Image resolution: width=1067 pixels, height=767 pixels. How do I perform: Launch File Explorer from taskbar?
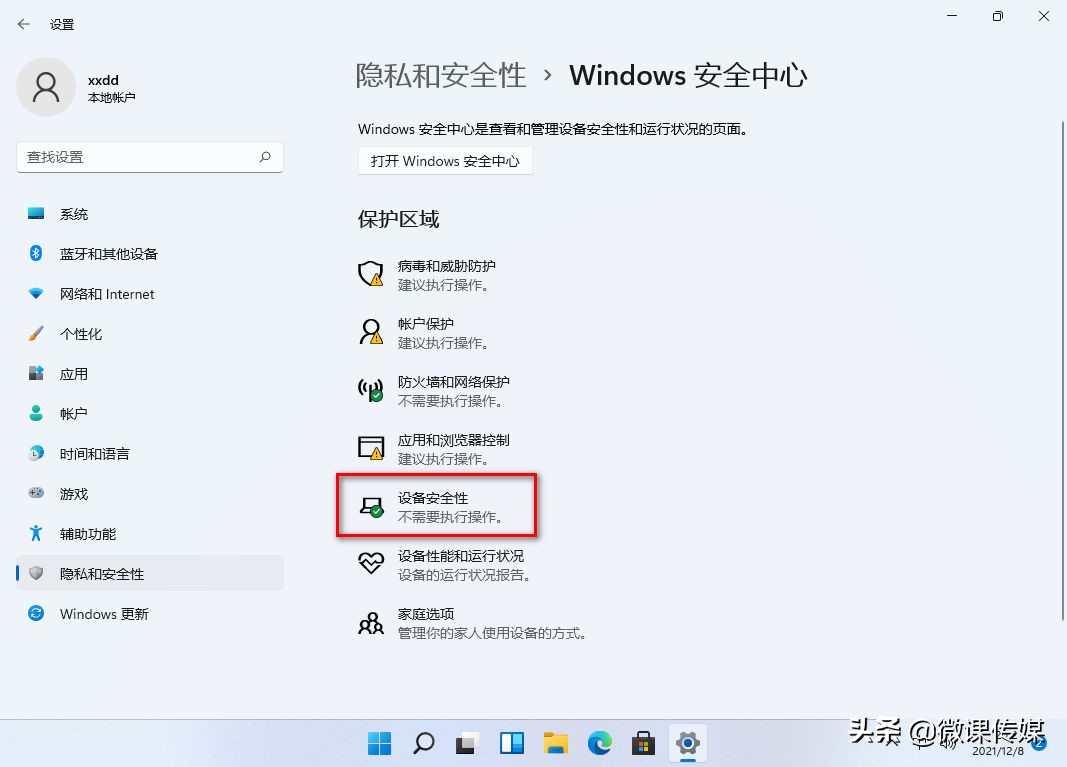tap(555, 743)
